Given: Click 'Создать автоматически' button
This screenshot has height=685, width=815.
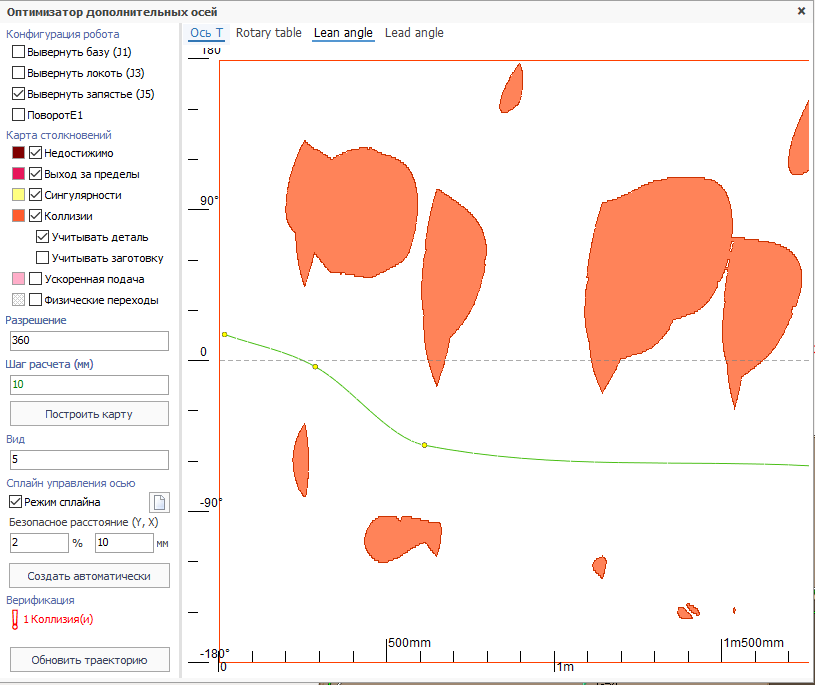Looking at the screenshot, I should click(x=89, y=576).
